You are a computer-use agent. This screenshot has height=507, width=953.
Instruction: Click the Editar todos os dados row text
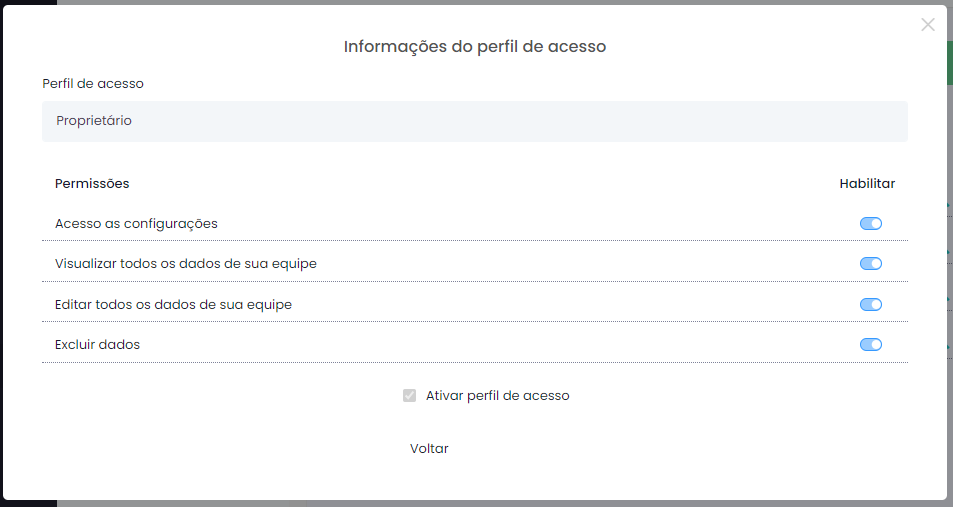(173, 305)
